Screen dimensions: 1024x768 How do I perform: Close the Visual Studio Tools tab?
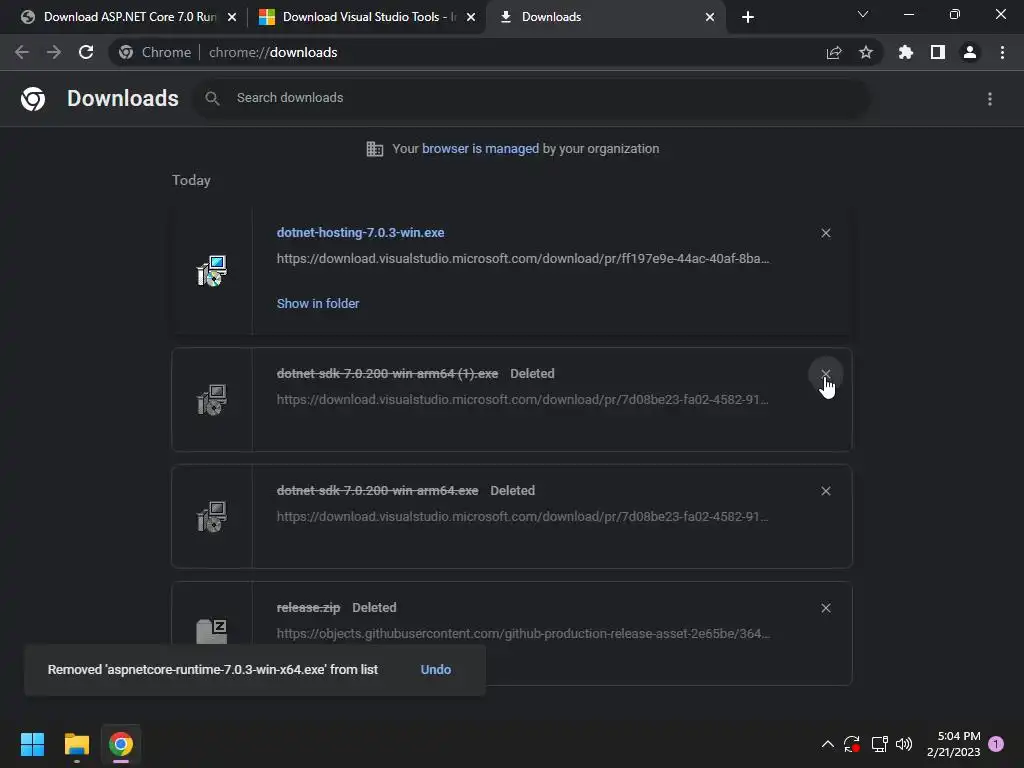[x=471, y=17]
